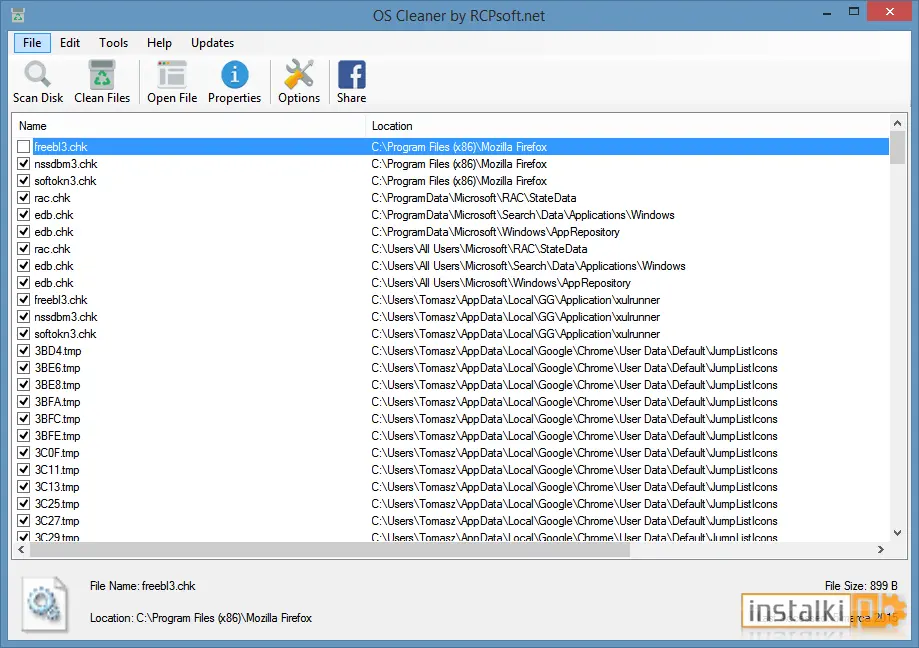
Task: Select the rac.chk row in ProgramData RAC StateData
Action: coord(450,197)
